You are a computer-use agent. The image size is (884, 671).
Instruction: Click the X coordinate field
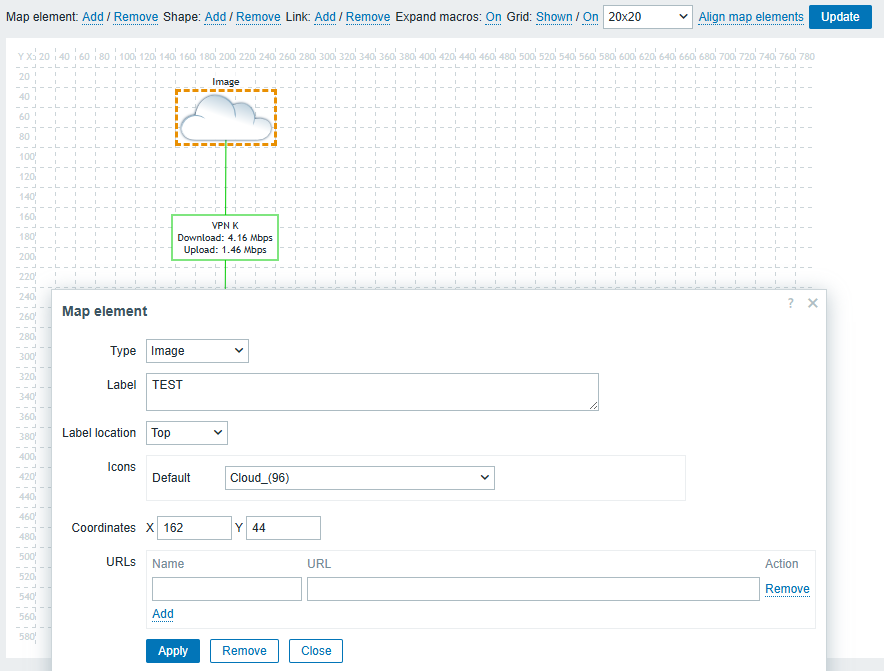(194, 528)
